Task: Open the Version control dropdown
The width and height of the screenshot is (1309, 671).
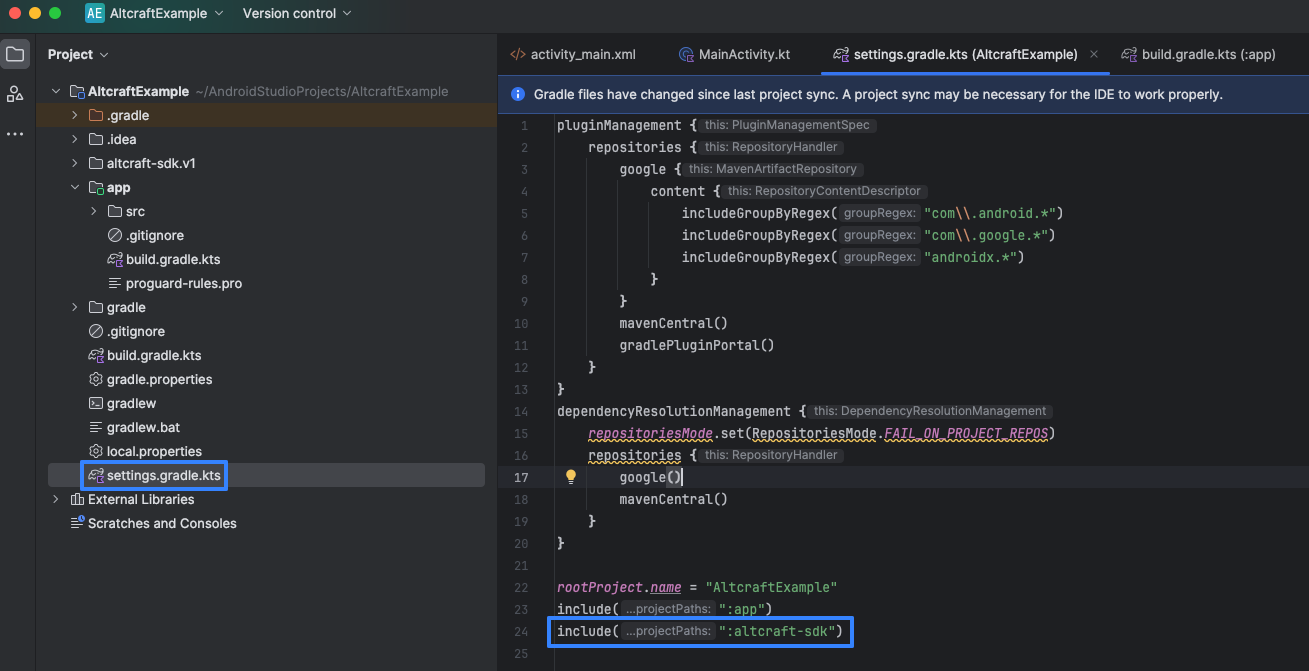Action: pyautogui.click(x=297, y=13)
